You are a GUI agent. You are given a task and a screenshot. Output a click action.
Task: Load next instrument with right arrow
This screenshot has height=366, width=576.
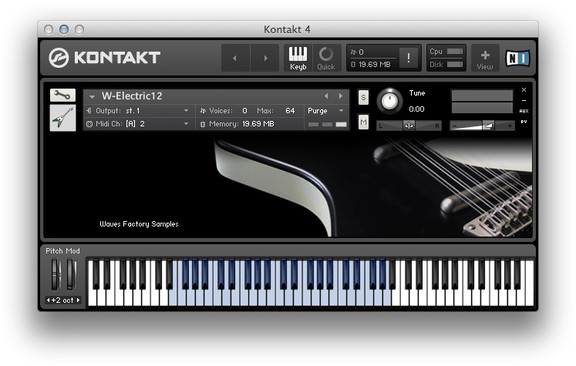341,96
